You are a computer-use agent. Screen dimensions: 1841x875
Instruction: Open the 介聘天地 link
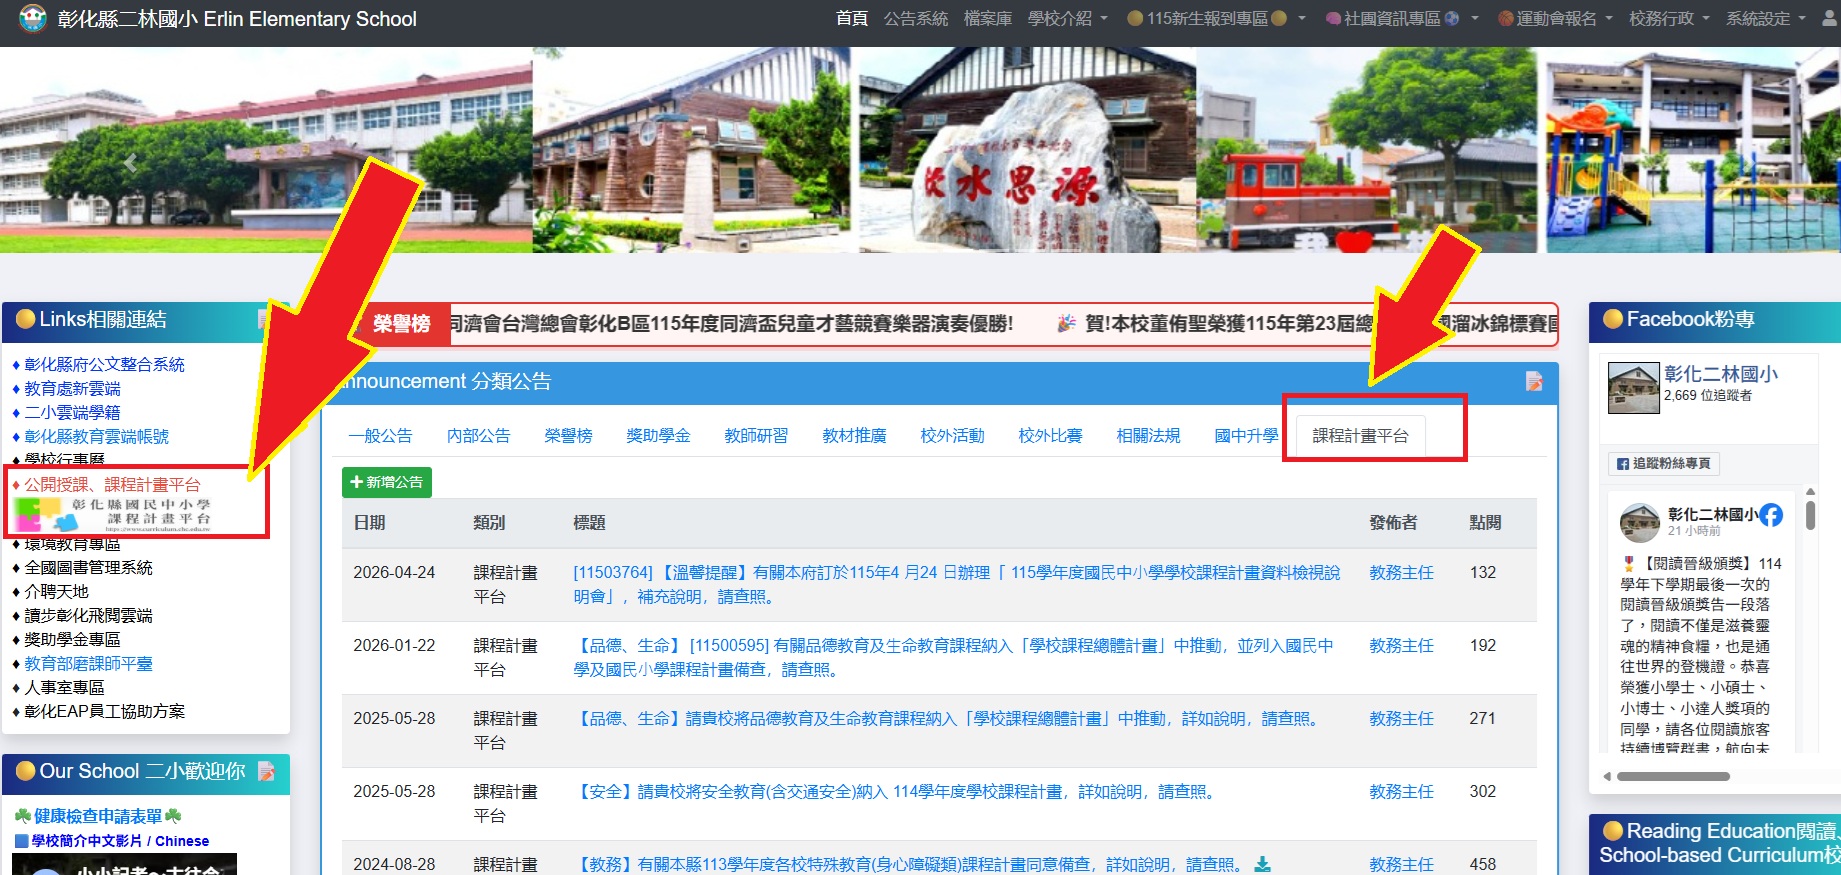[x=56, y=591]
